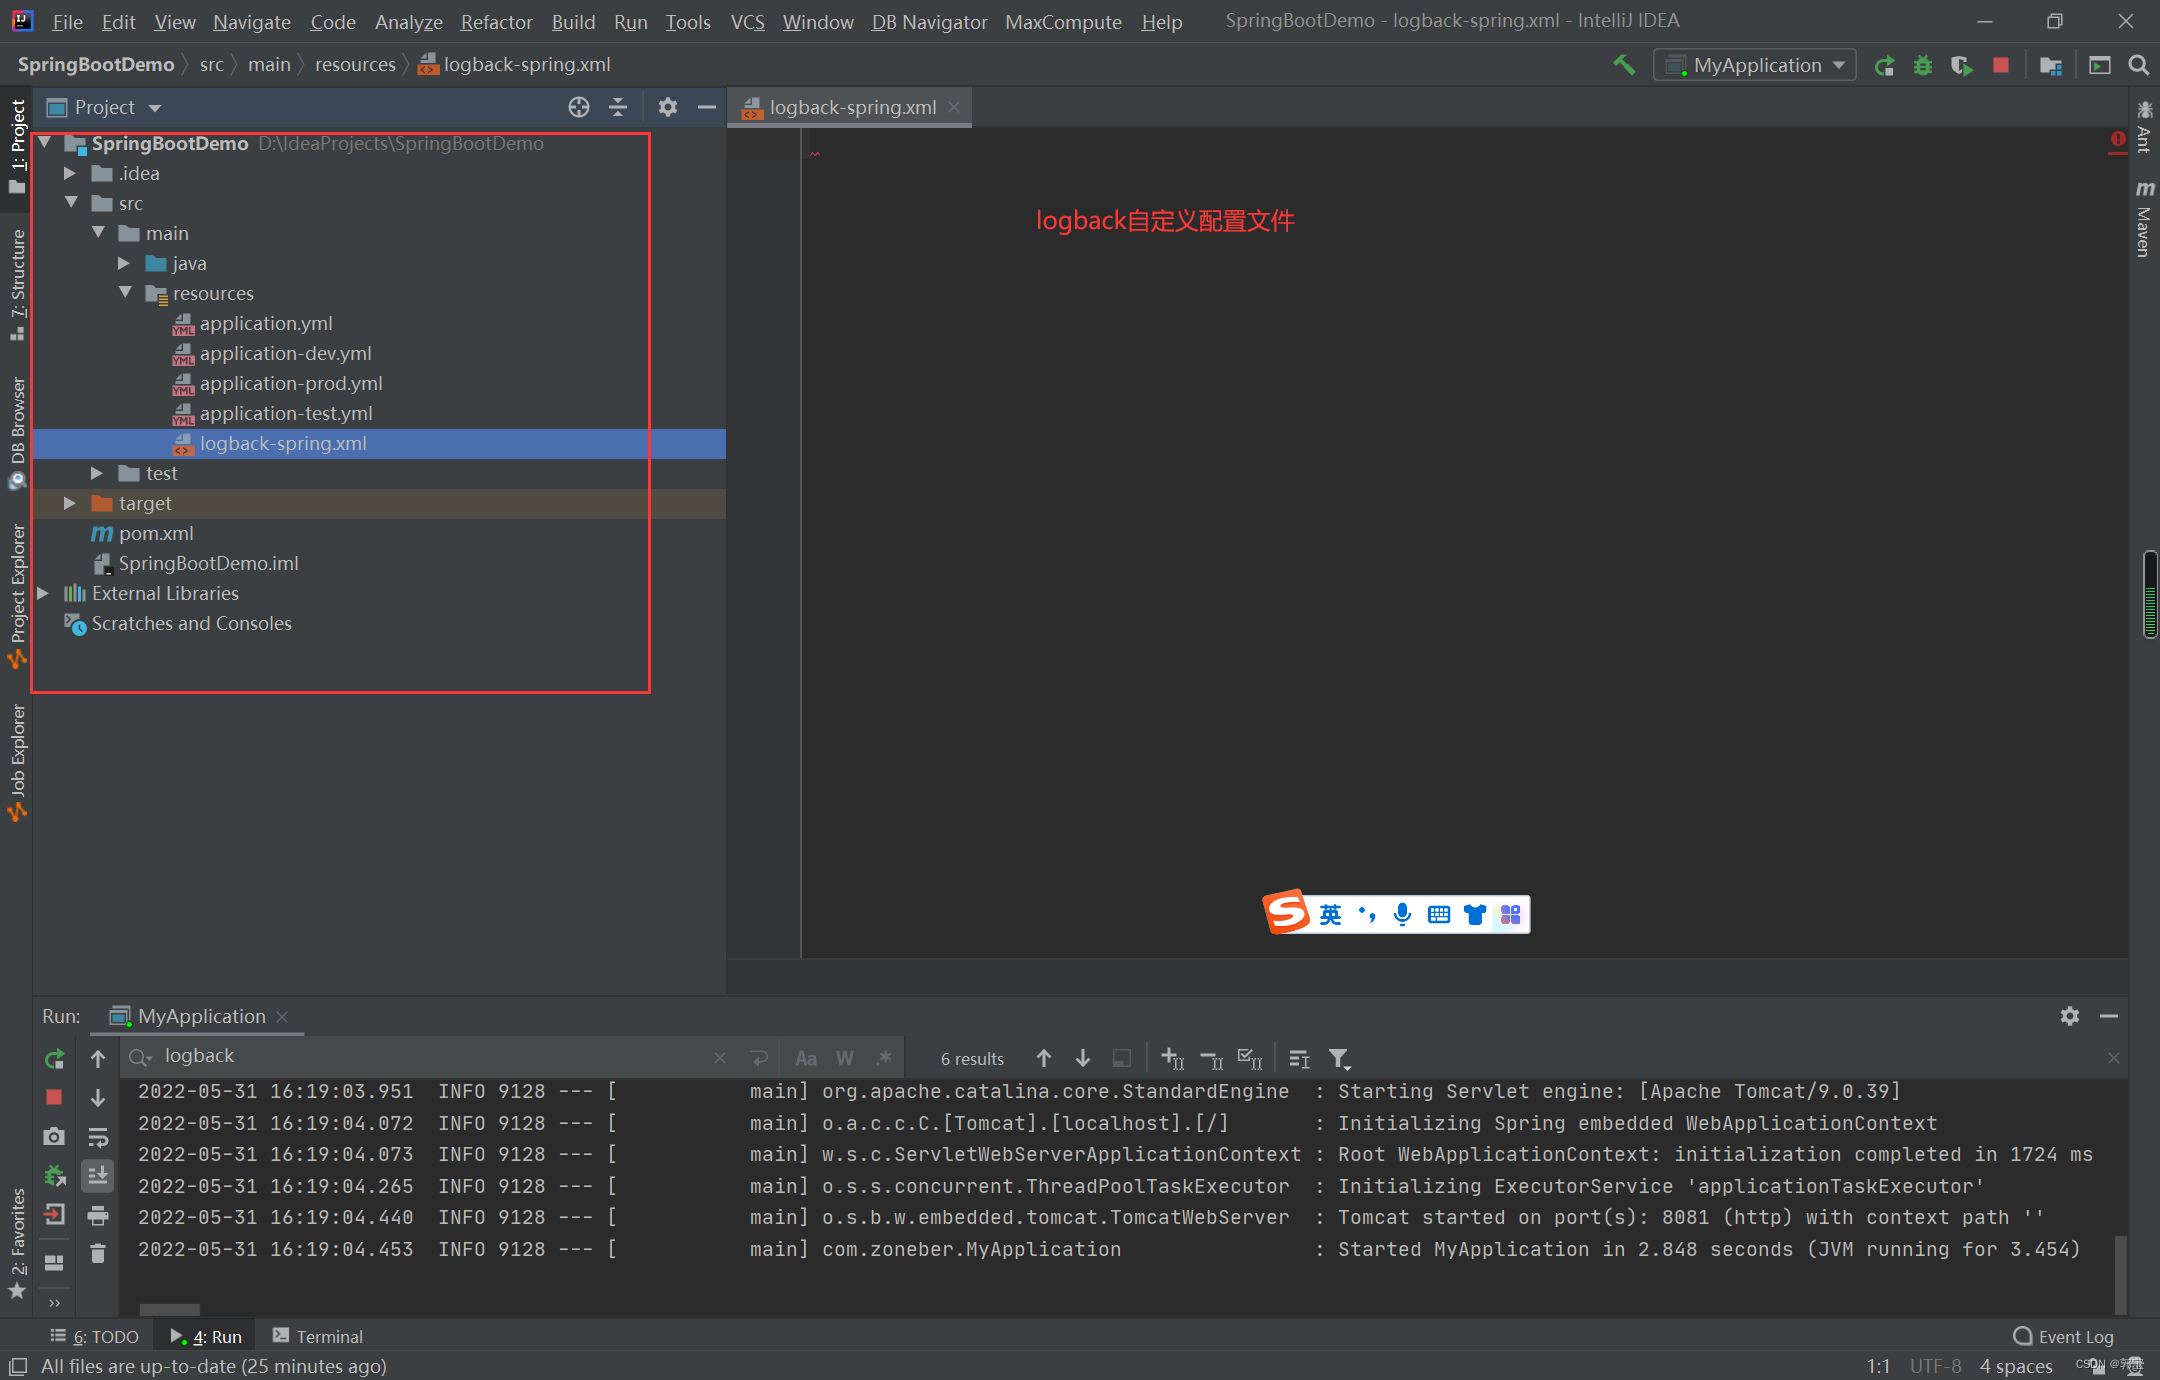This screenshot has height=1380, width=2160.
Task: Start debugging with the bug icon
Action: coord(1922,64)
